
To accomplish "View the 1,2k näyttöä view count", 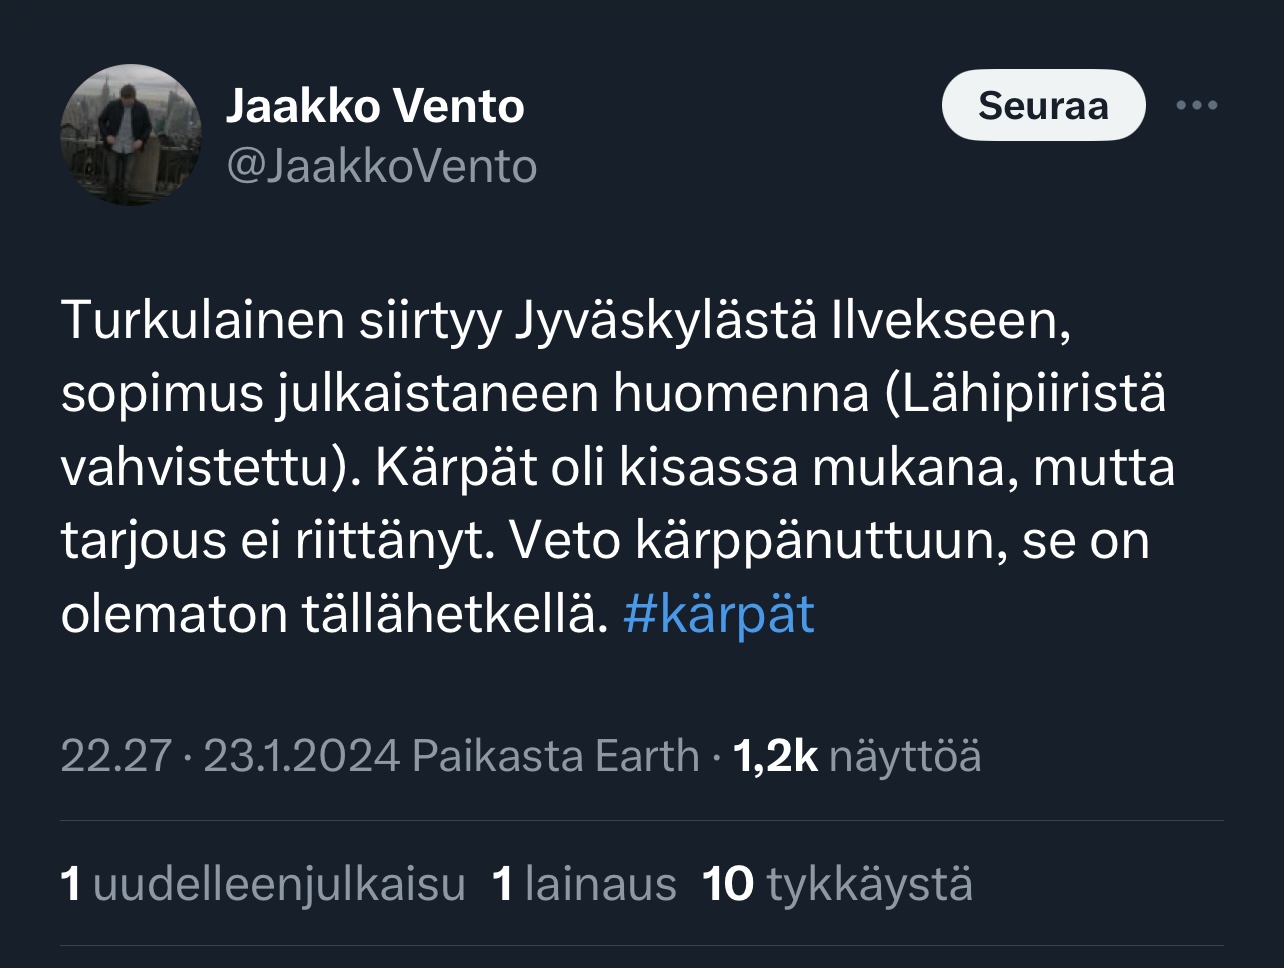I will [856, 756].
